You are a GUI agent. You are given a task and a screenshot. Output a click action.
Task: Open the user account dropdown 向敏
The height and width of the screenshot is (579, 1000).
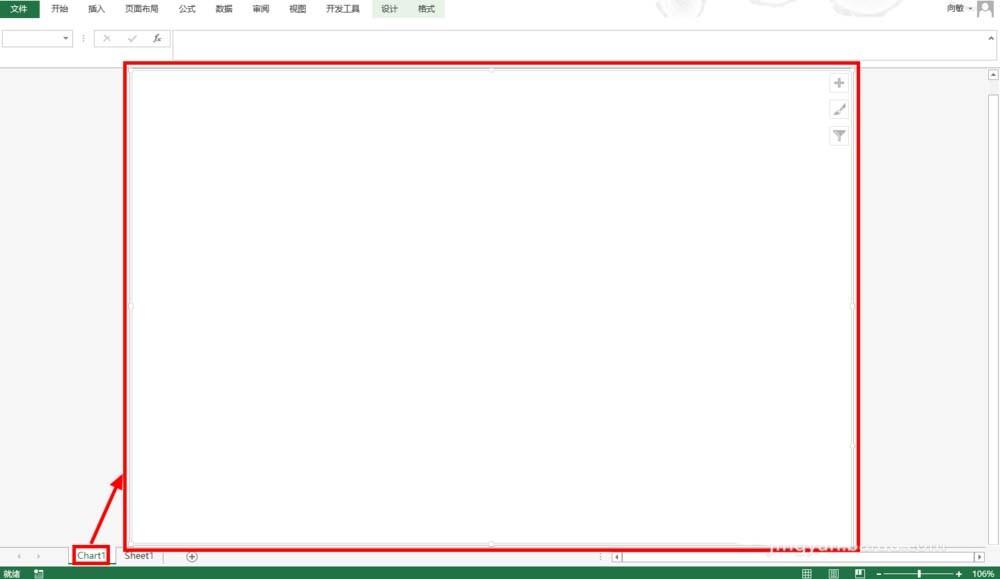[x=958, y=8]
